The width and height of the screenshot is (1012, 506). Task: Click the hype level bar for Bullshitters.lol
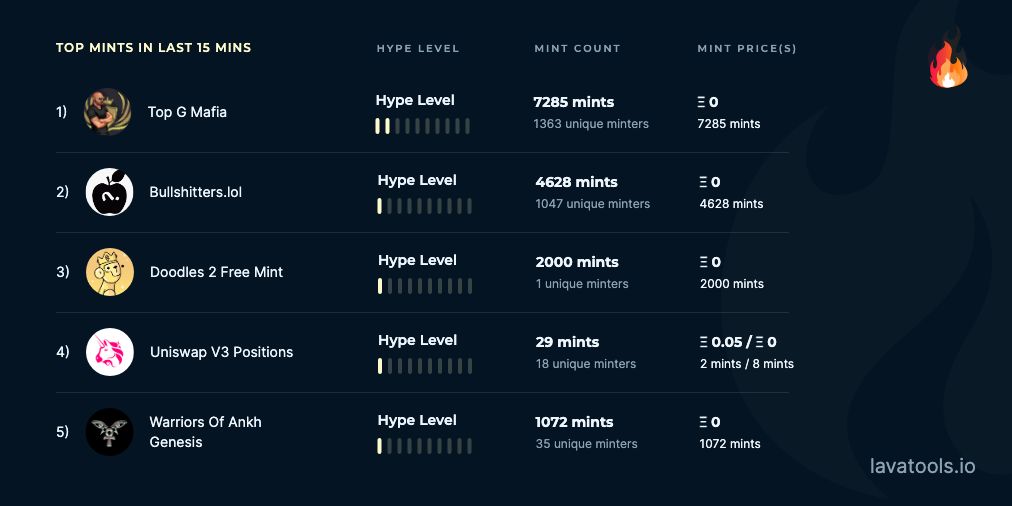[x=424, y=206]
